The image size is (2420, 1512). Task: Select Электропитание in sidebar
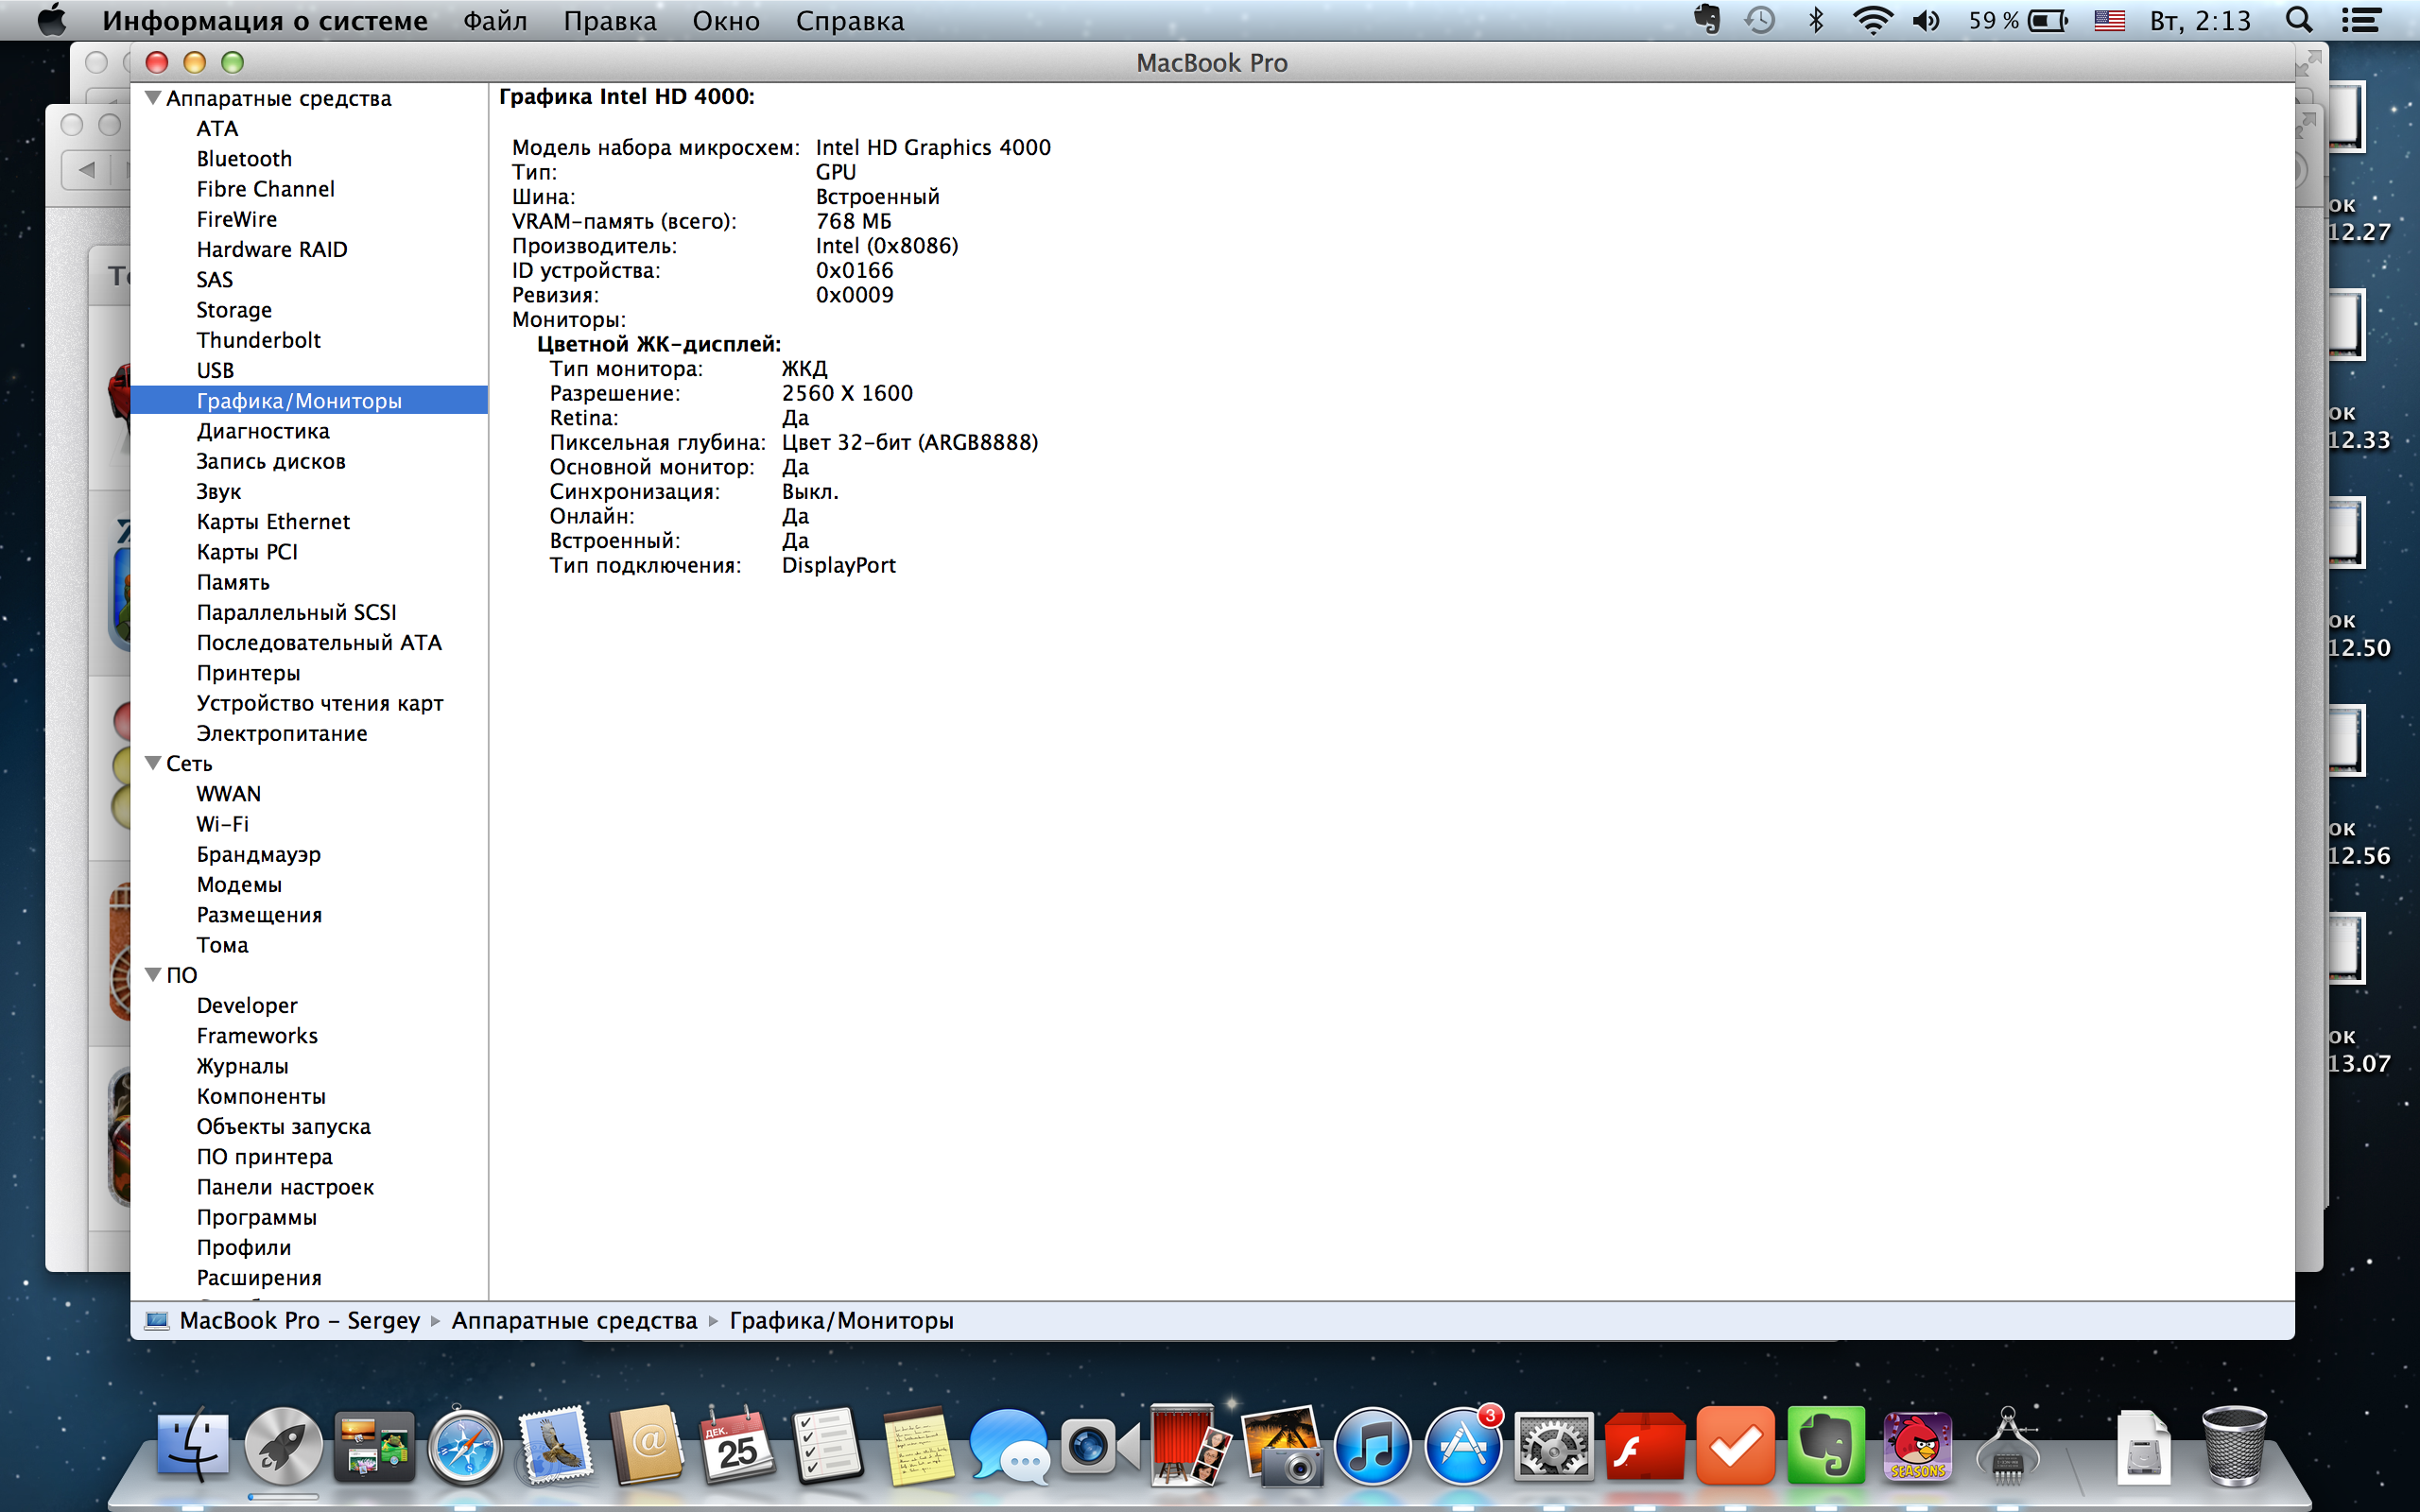click(282, 733)
